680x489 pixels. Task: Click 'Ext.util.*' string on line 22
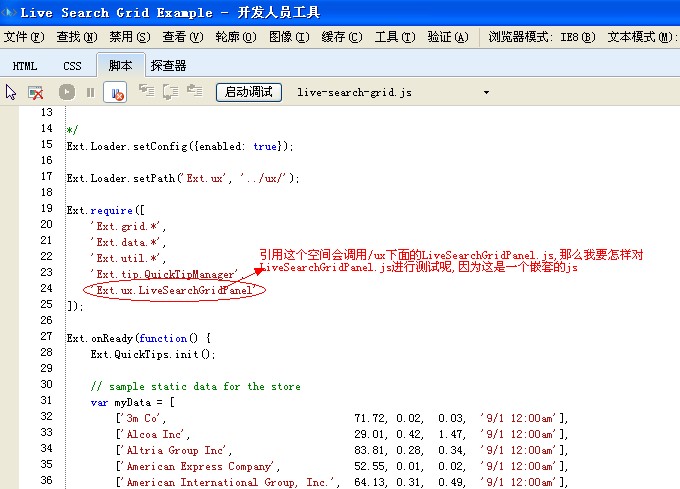tap(126, 258)
